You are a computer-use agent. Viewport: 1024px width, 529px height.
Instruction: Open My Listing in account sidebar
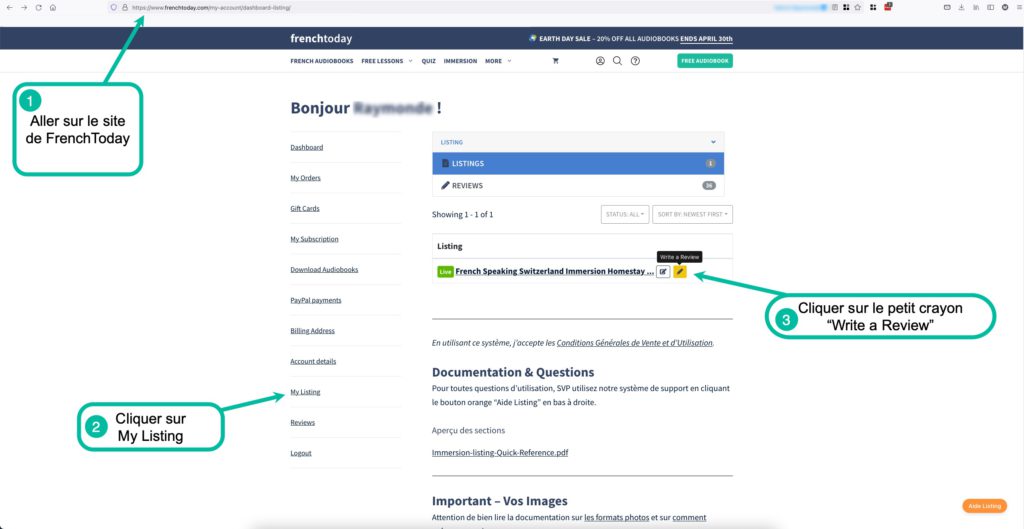click(x=305, y=392)
